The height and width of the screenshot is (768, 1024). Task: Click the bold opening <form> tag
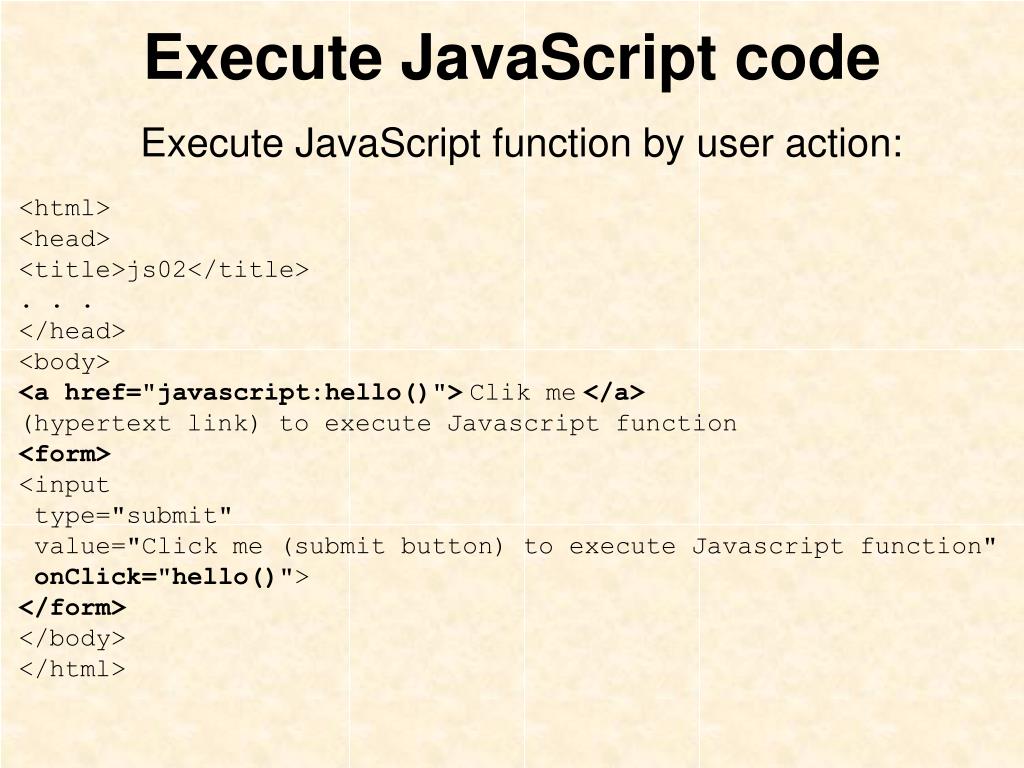pyautogui.click(x=65, y=454)
